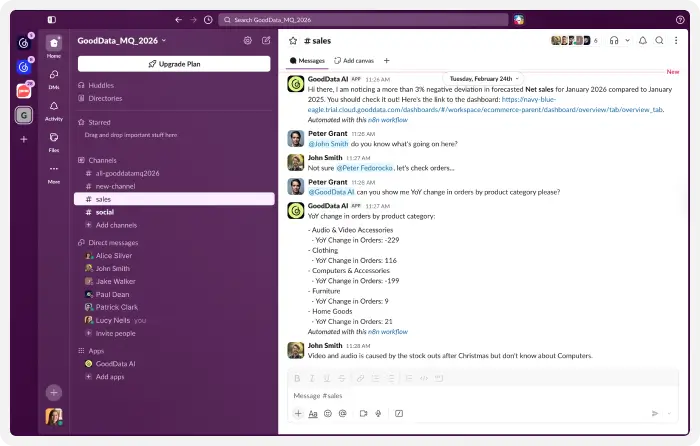Open your profile avatar at bottom
Screen dimensions: 700x446
coord(54,417)
